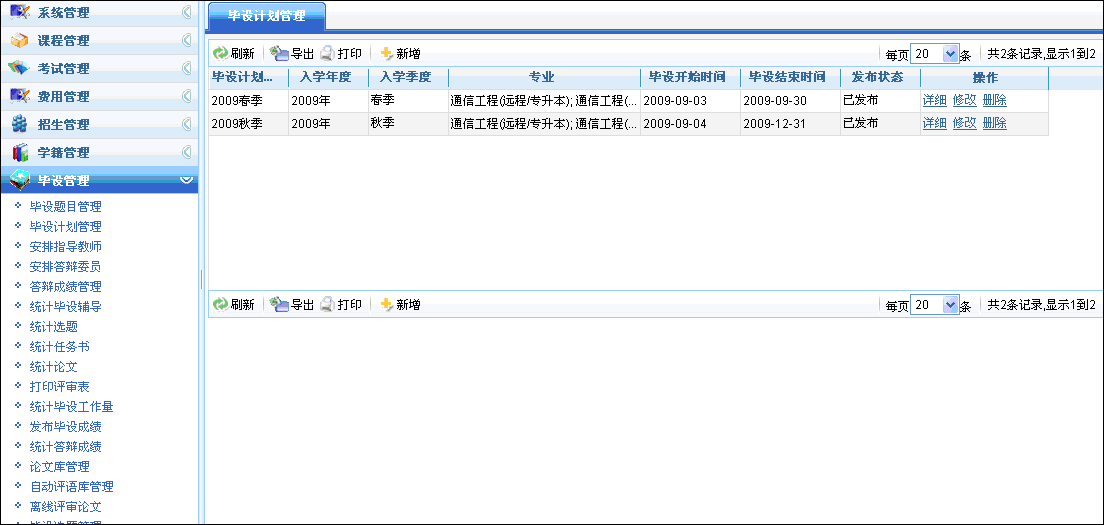Viewport: 1104px width, 525px height.
Task: Click the 课程管理 box icon
Action: pyautogui.click(x=20, y=41)
